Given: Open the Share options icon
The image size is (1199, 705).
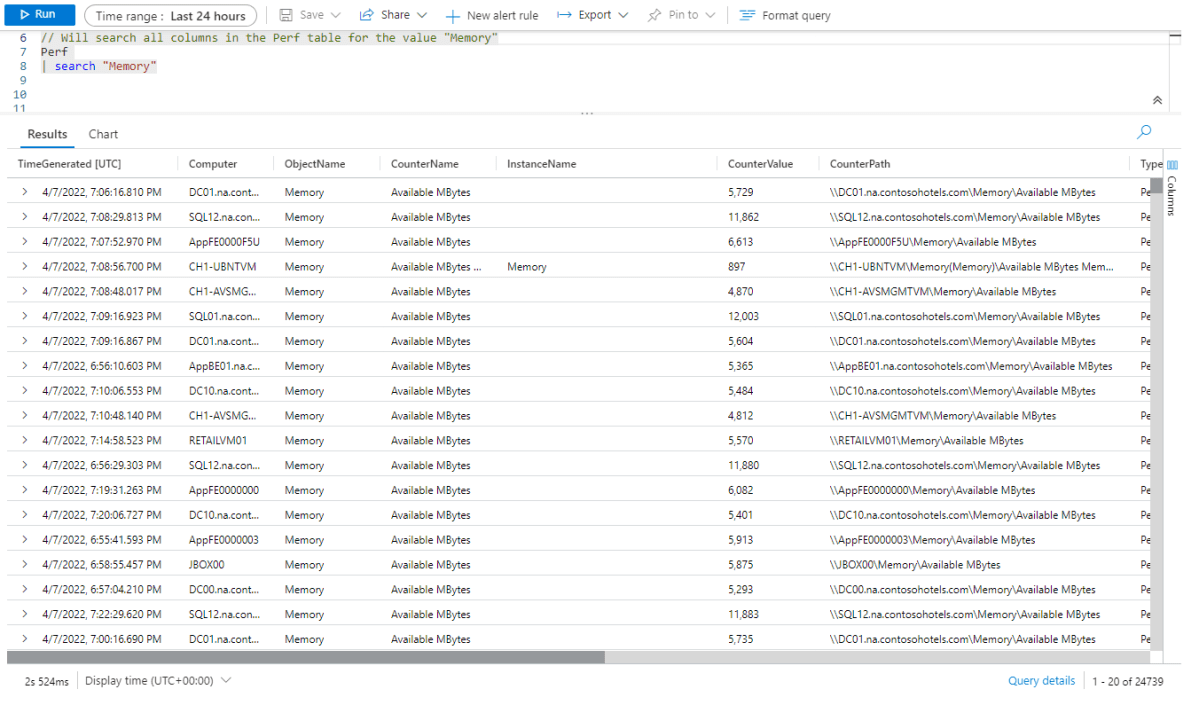Looking at the screenshot, I should 367,14.
